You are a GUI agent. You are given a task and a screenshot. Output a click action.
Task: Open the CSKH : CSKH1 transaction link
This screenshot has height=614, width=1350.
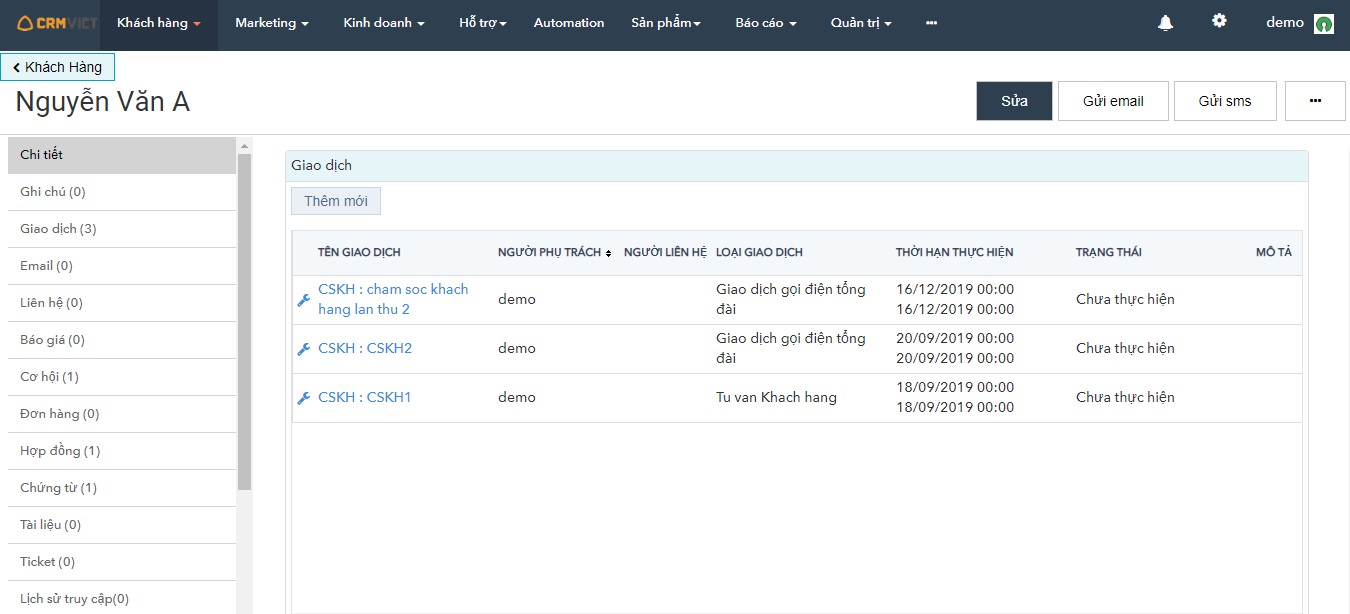[365, 397]
